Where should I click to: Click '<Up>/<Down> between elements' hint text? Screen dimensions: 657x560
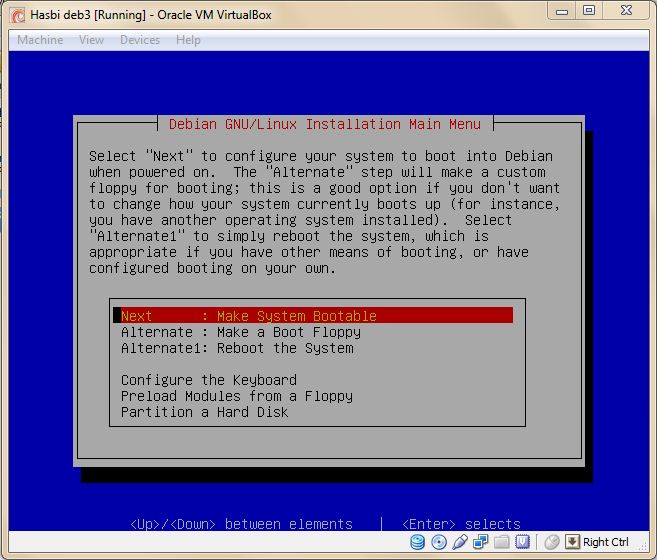241,524
